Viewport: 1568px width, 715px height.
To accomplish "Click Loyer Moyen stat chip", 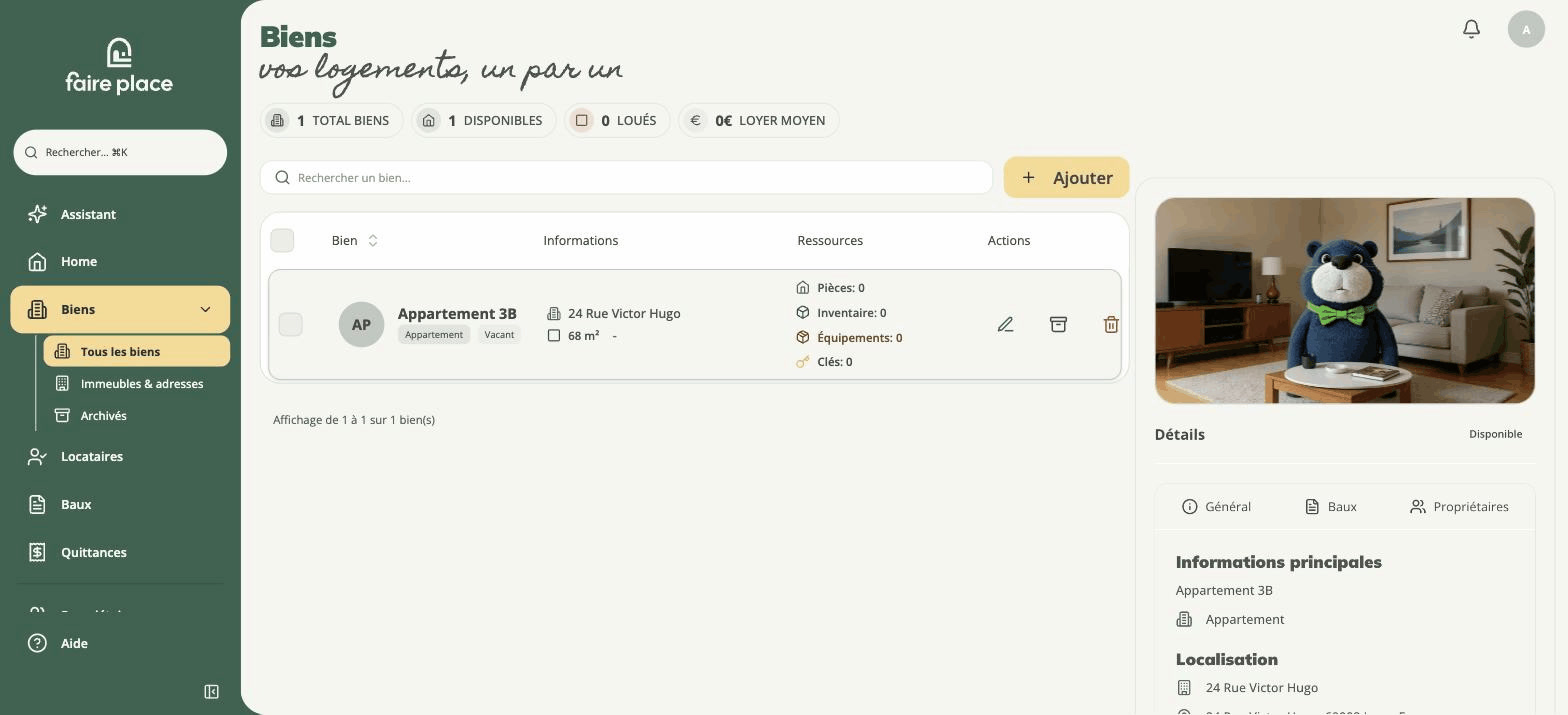I will [758, 120].
